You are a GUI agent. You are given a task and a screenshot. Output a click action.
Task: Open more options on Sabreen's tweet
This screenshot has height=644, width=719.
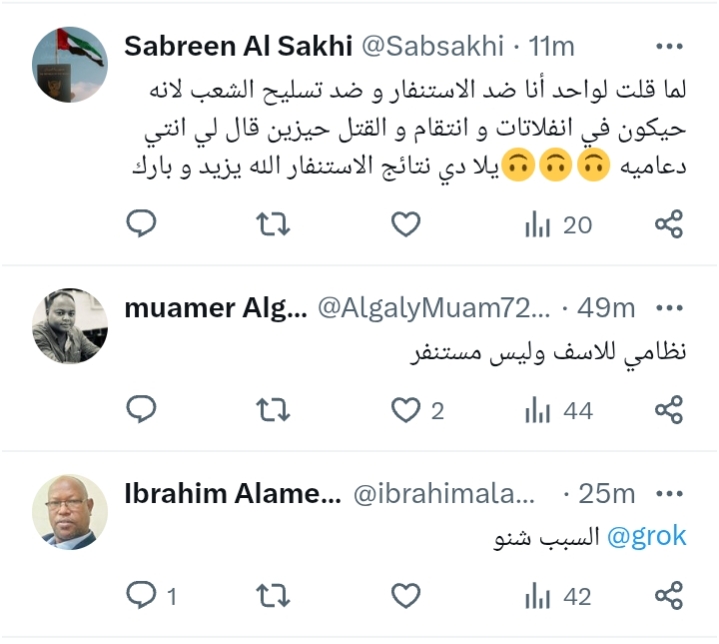668,46
